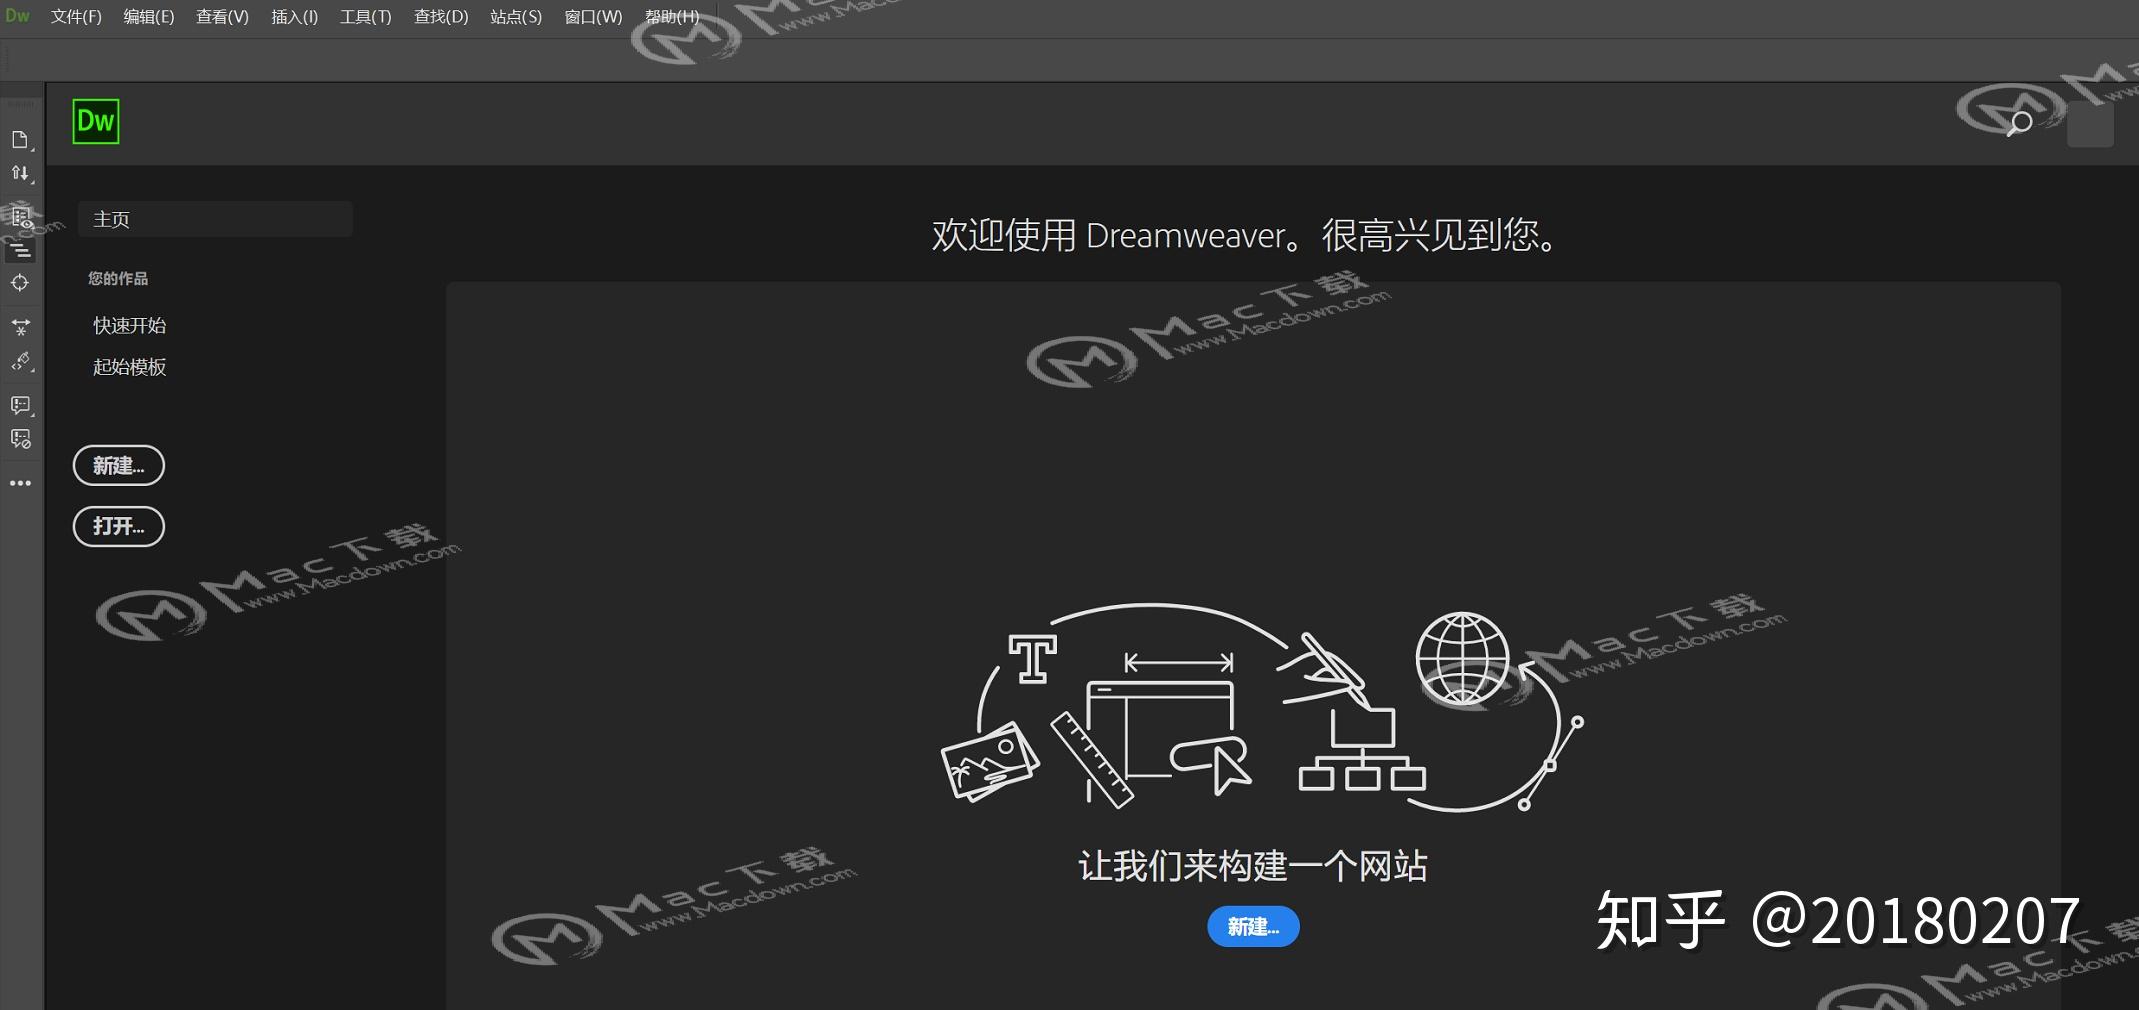This screenshot has width=2139, height=1010.
Task: Click the search magnifier icon
Action: click(x=2020, y=123)
